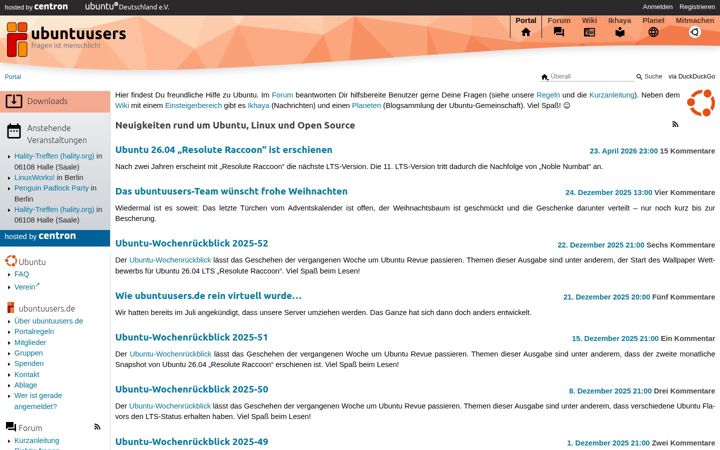
Task: Open frohe Weihnachten article headline
Action: coord(231,191)
